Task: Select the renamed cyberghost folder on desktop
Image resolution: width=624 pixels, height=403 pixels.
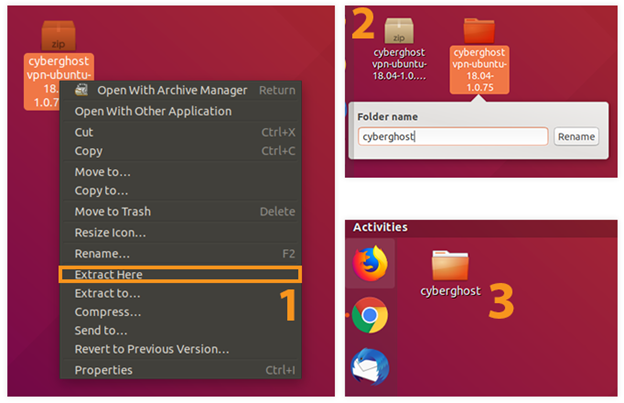Action: click(x=450, y=265)
